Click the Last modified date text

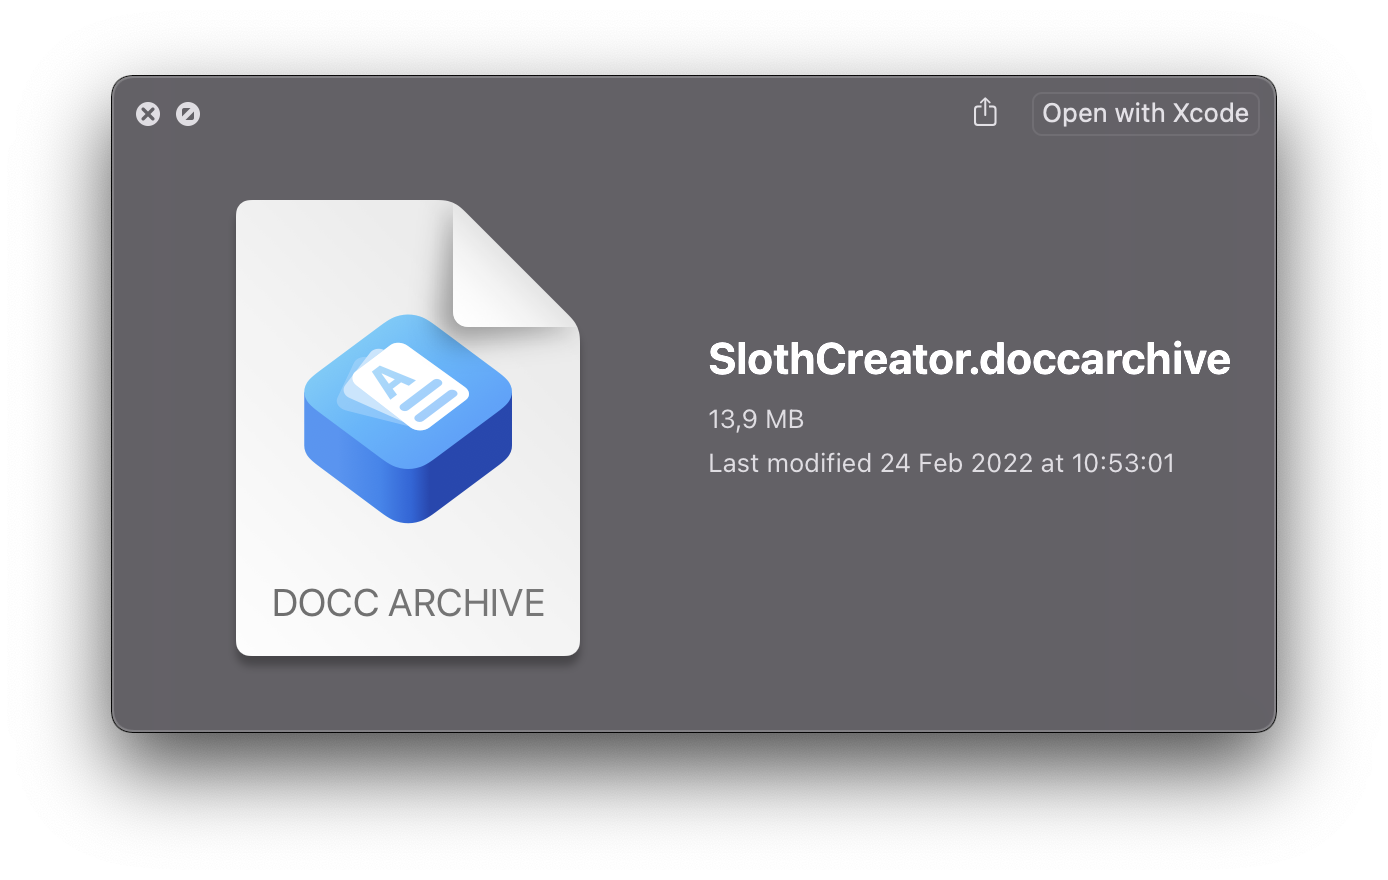coord(941,463)
